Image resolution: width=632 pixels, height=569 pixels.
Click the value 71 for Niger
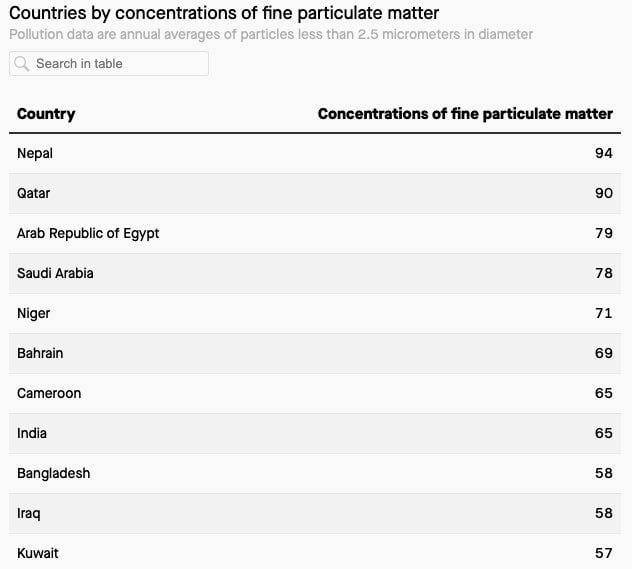click(x=604, y=314)
